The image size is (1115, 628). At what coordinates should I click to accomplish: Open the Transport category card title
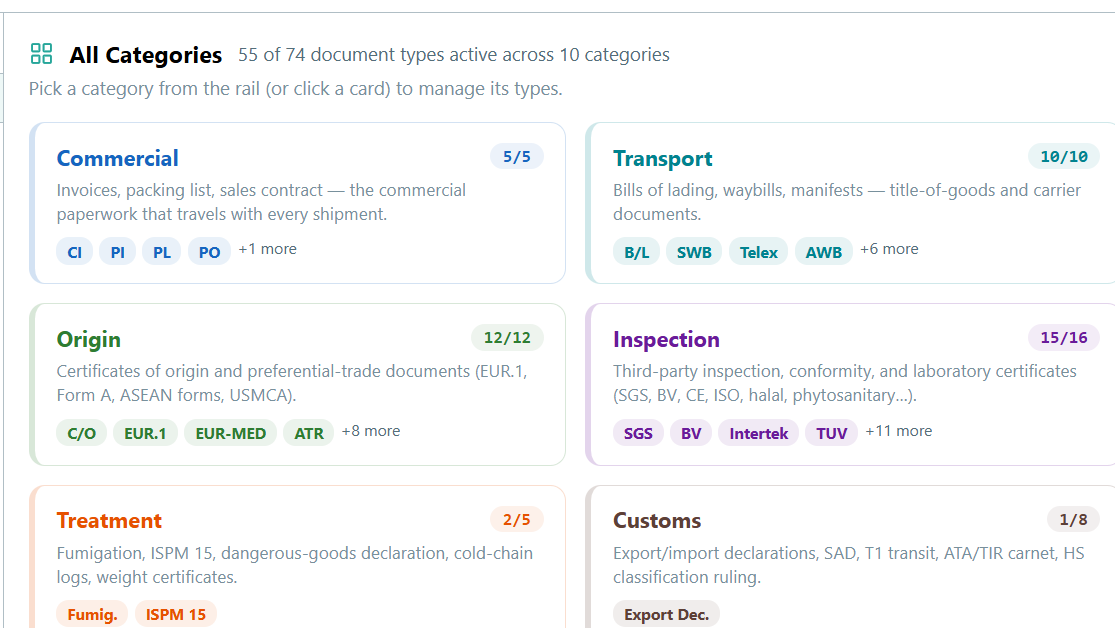pyautogui.click(x=663, y=158)
